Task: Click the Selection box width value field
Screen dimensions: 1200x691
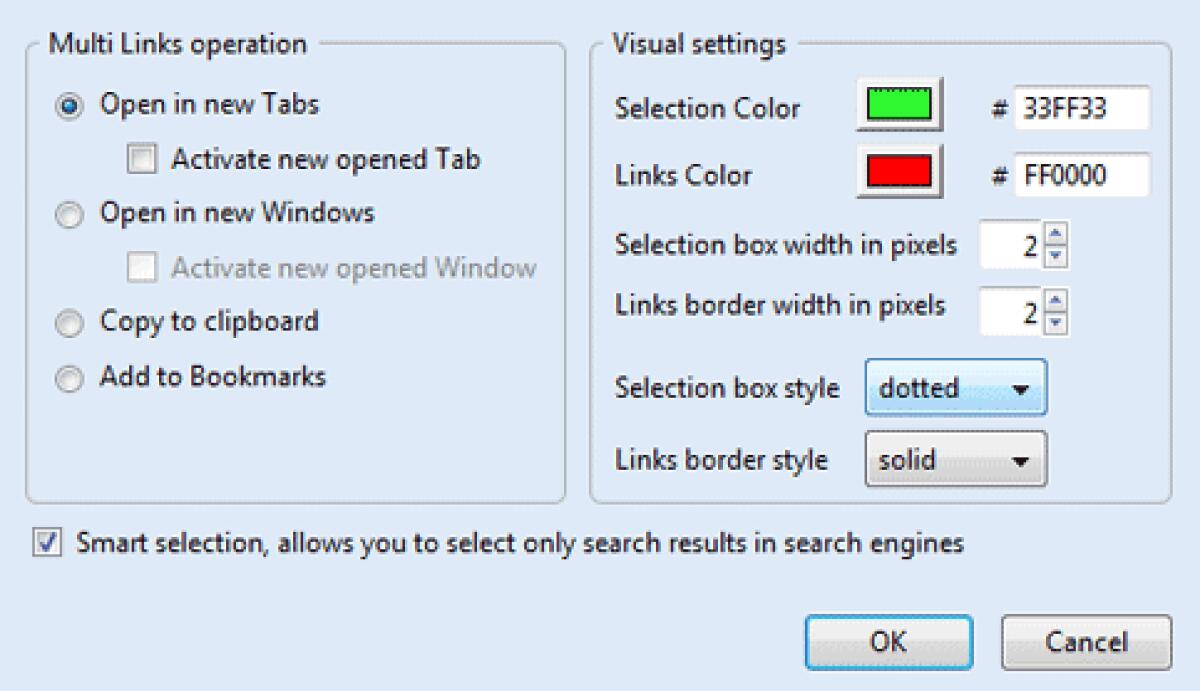Action: [x=1014, y=246]
